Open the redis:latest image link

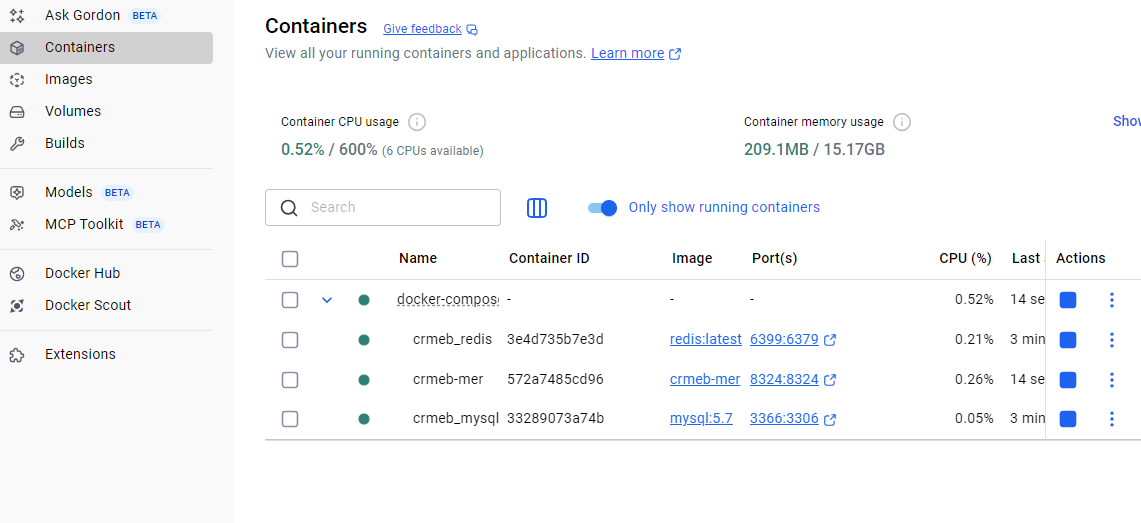tap(706, 339)
